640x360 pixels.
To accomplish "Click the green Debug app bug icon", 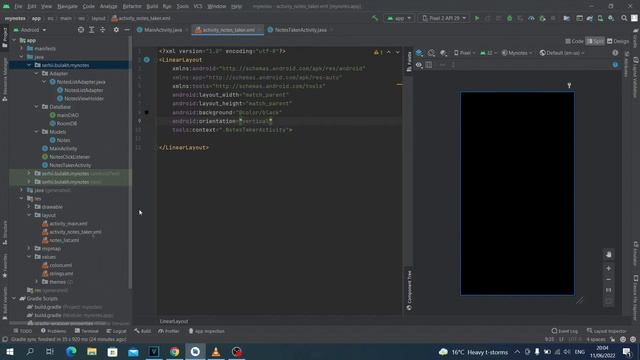I will tap(509, 18).
